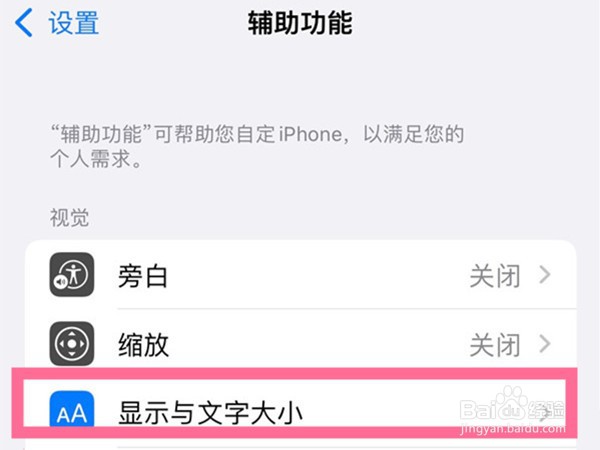The height and width of the screenshot is (450, 600).
Task: Select the 旁白 row label
Action: pyautogui.click(x=143, y=276)
